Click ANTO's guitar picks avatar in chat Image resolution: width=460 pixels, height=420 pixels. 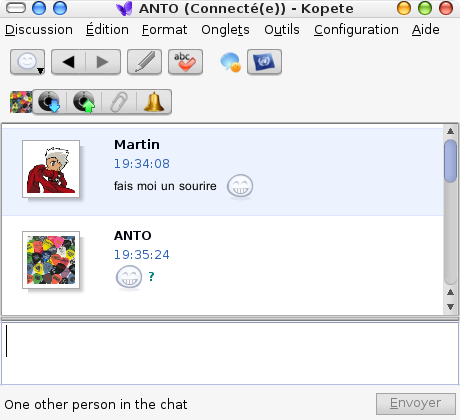pos(51,260)
